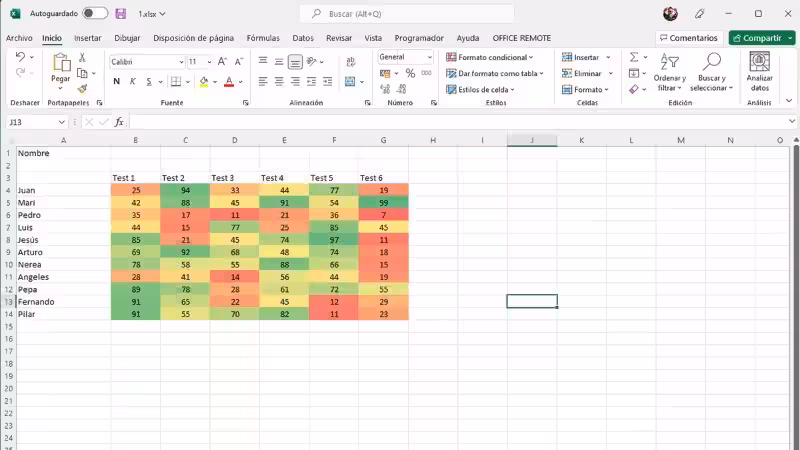Click the Pegar clipboard icon
This screenshot has height=450, width=800.
61,62
